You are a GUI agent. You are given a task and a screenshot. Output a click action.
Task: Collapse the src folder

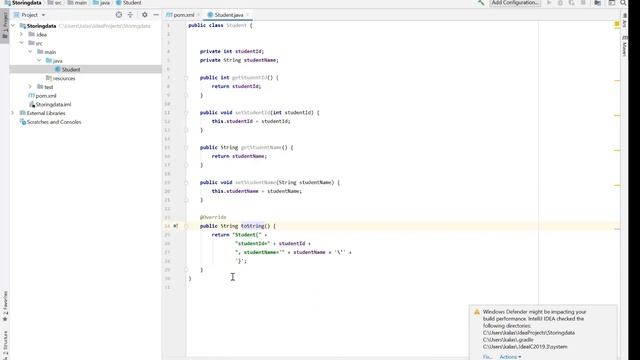click(22, 43)
